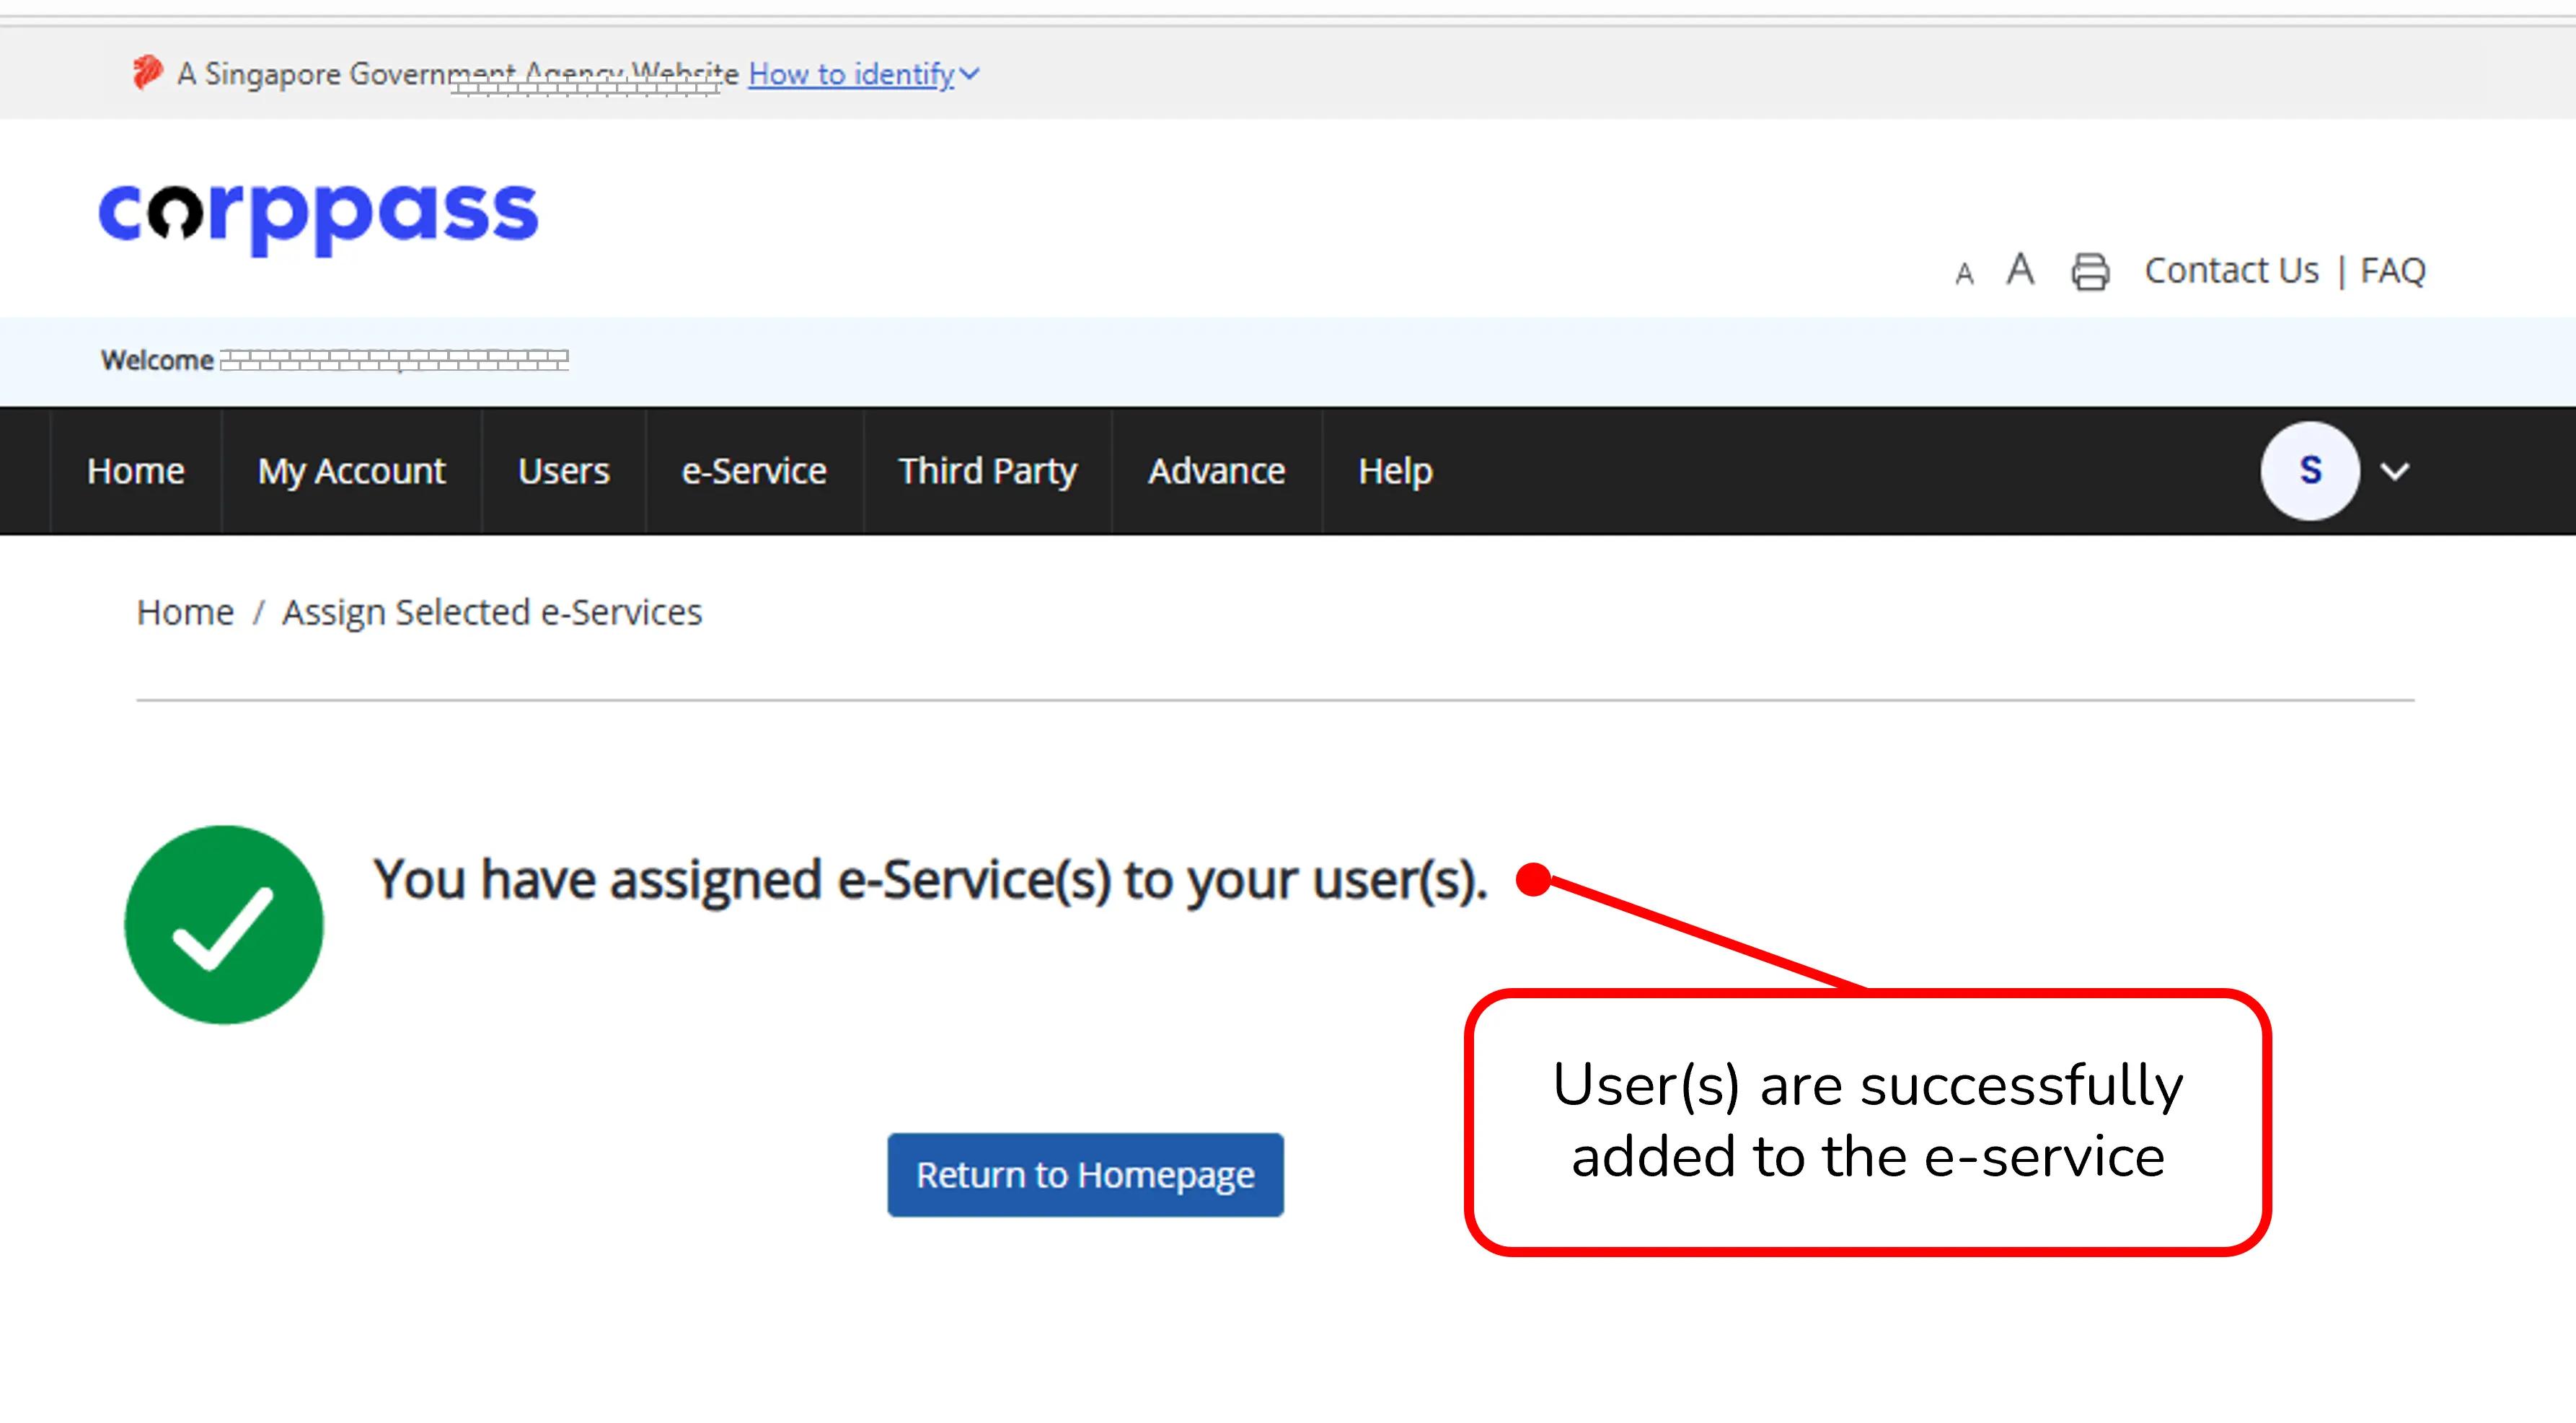The height and width of the screenshot is (1423, 2576).
Task: Expand the Advance navigation menu
Action: [1216, 471]
